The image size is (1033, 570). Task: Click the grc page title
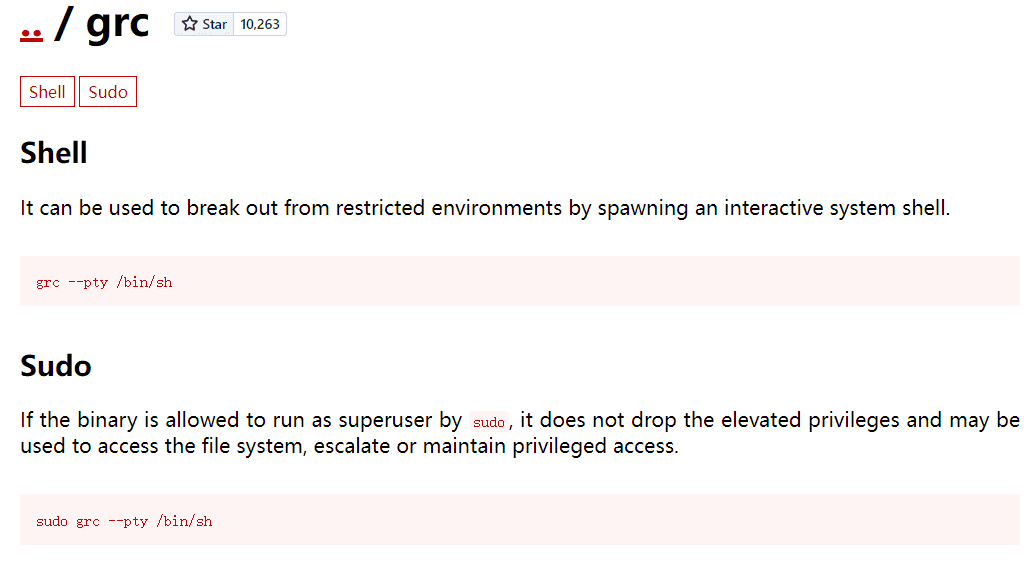point(117,24)
